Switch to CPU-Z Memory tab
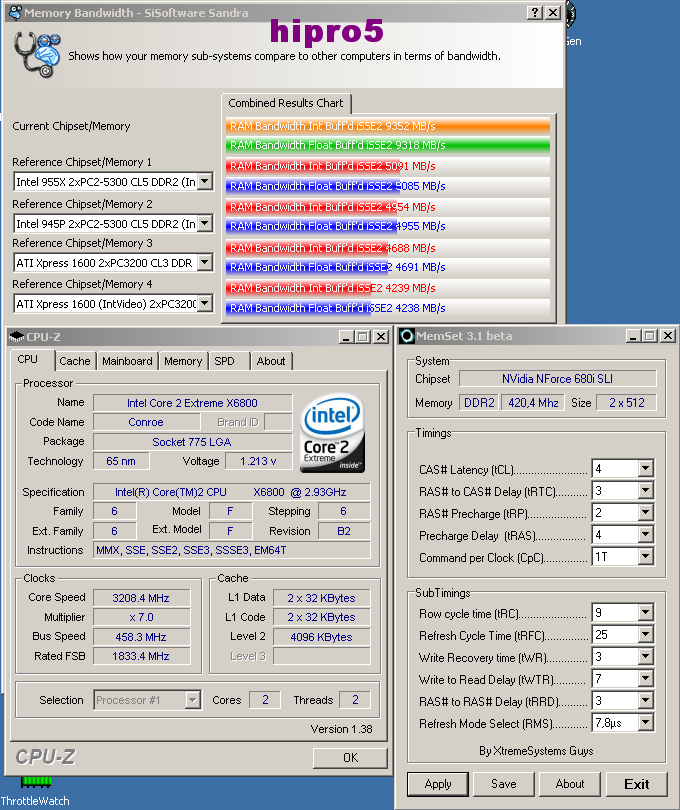Image resolution: width=680 pixels, height=810 pixels. point(183,361)
